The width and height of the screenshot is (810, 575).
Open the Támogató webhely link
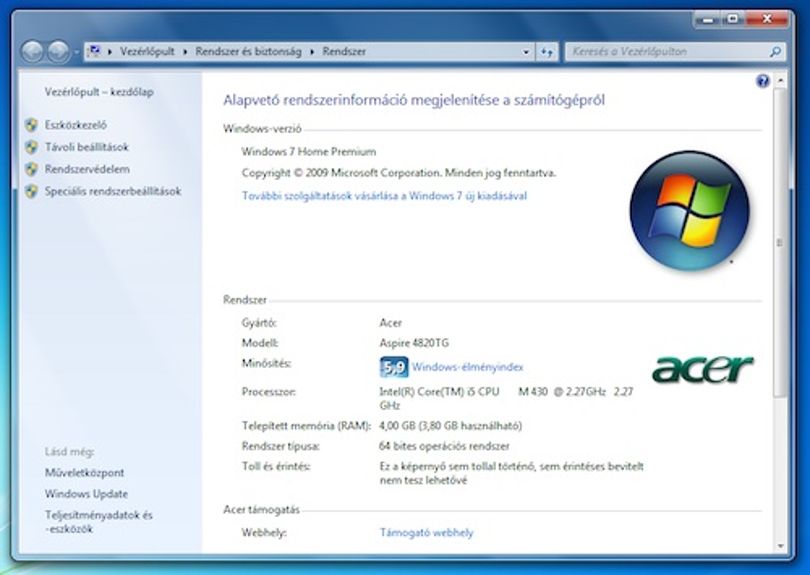pyautogui.click(x=427, y=533)
